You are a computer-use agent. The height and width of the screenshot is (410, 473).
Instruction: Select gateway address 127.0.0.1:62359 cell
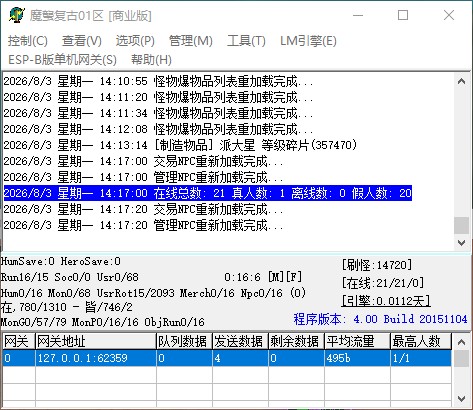point(96,358)
